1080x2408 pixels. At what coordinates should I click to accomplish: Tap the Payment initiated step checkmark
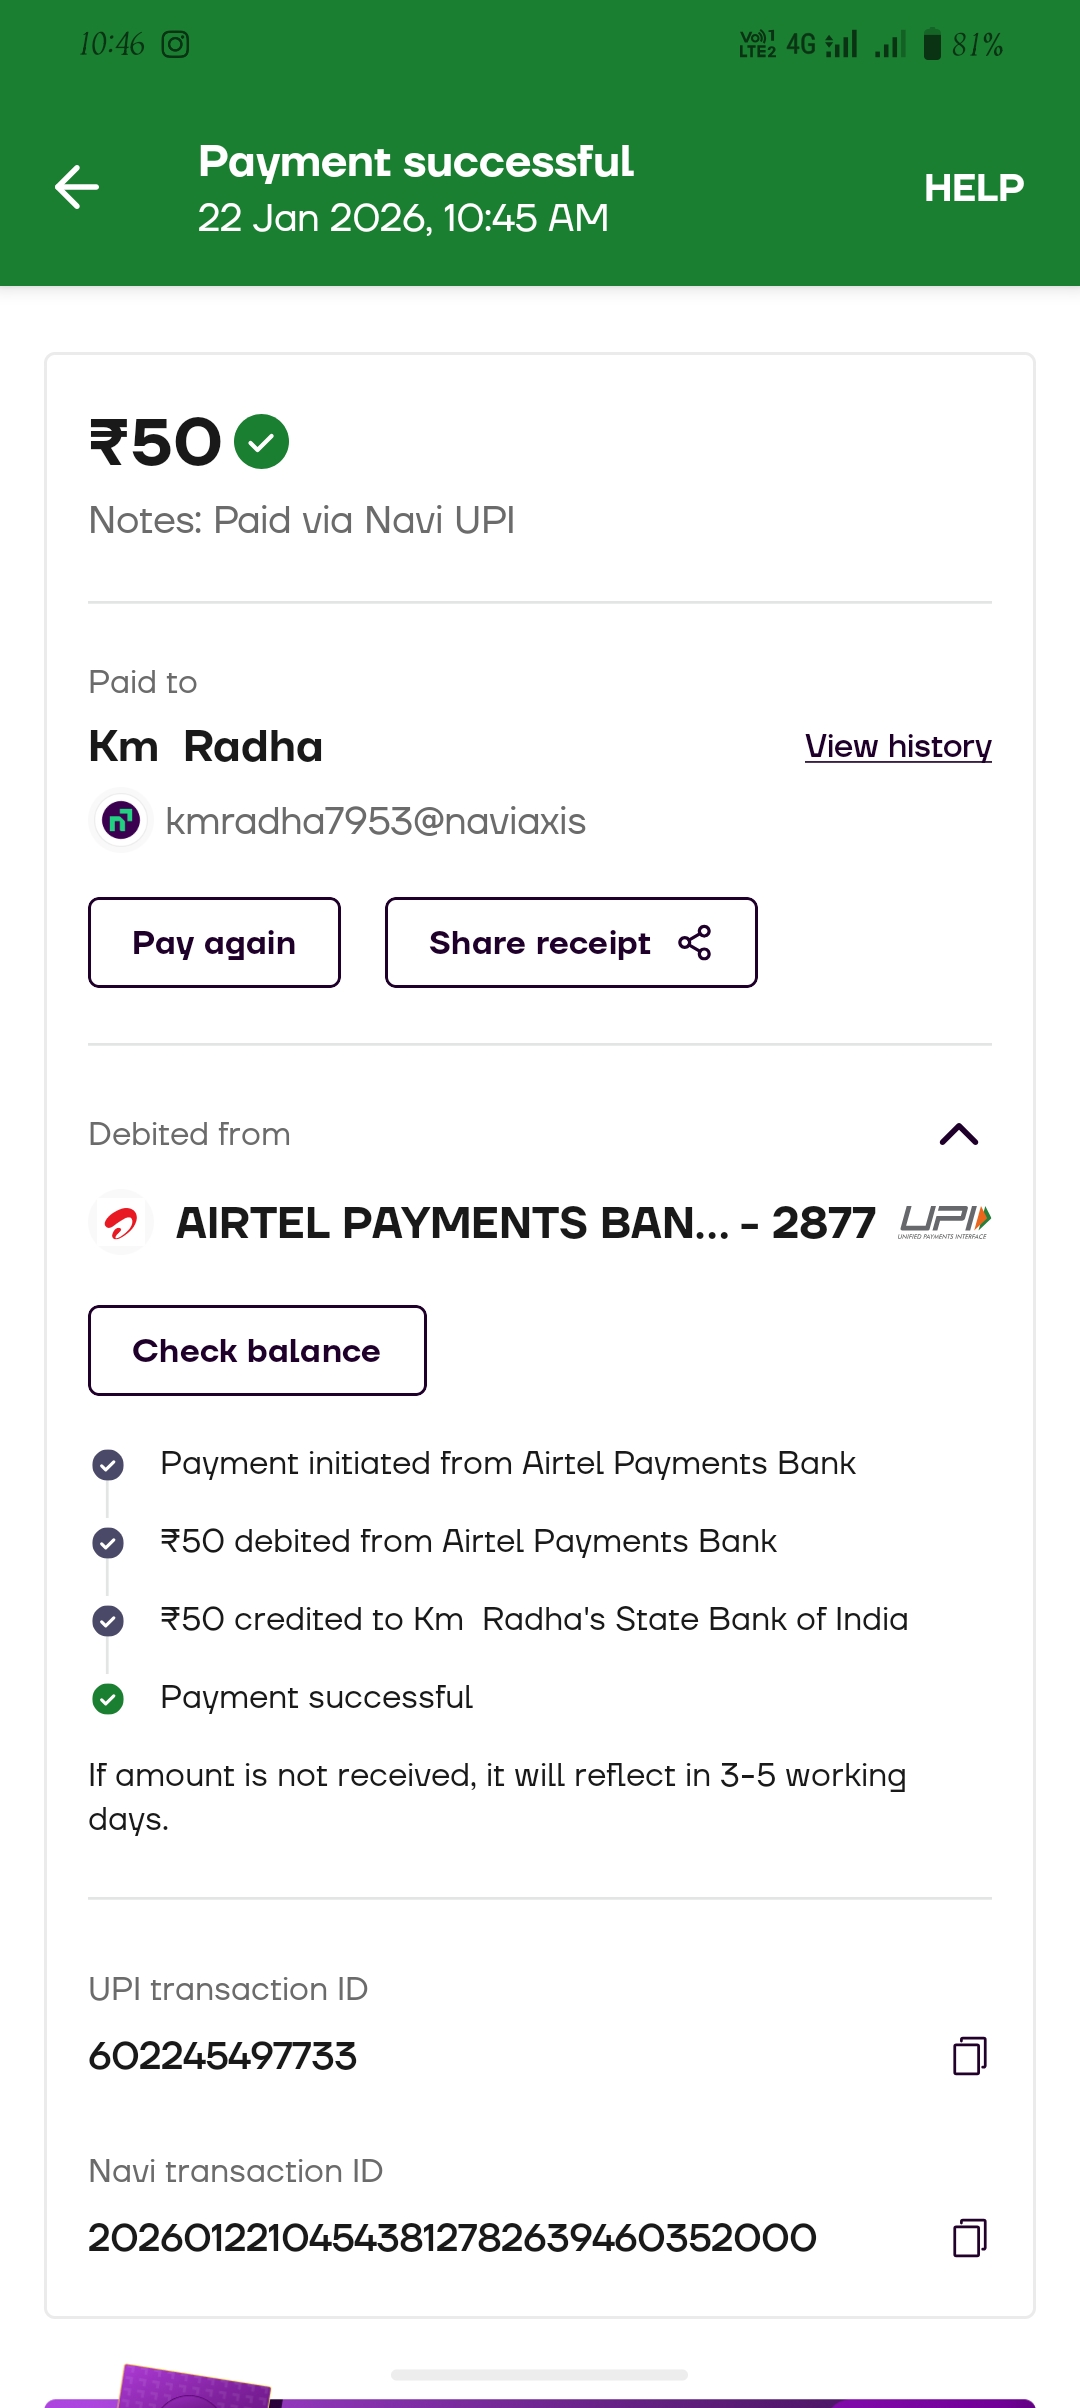click(108, 1464)
